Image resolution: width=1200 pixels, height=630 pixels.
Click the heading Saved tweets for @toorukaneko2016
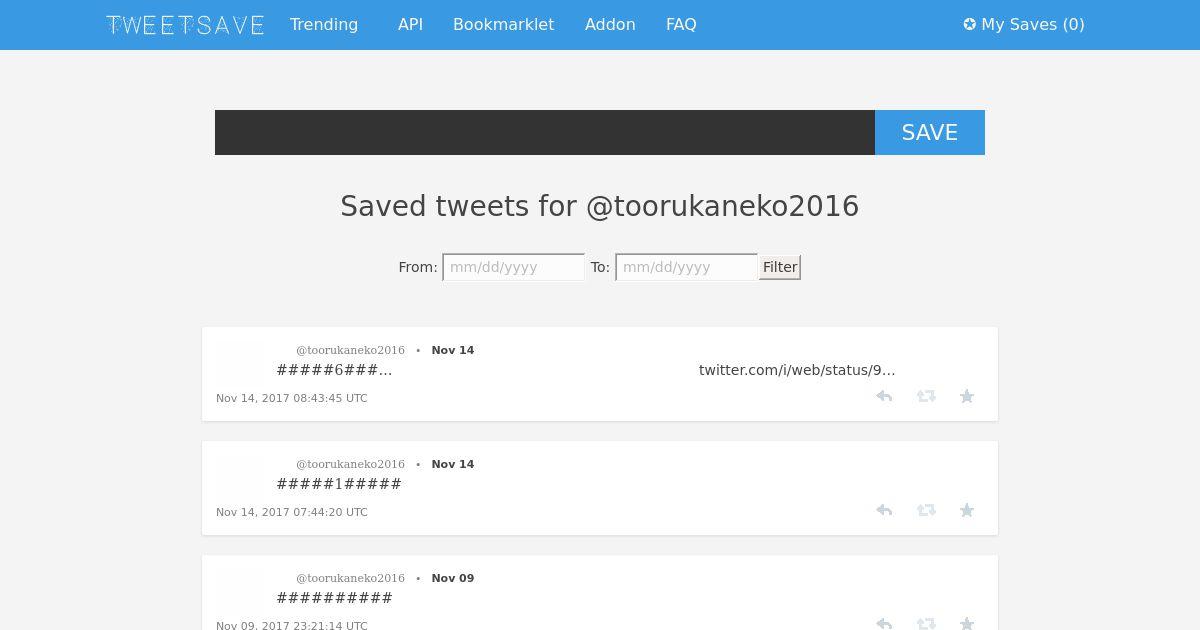[600, 206]
